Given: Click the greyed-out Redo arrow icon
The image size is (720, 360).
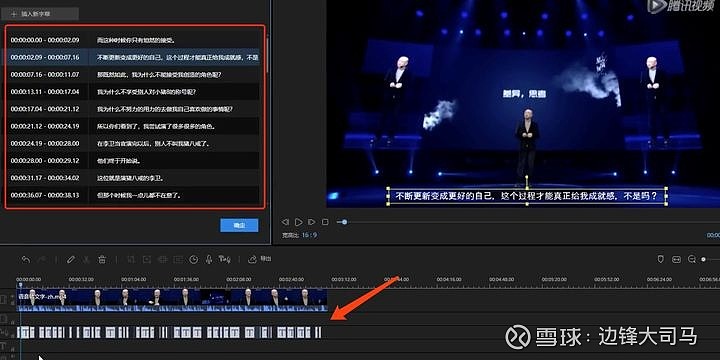Looking at the screenshot, I should pos(41,259).
